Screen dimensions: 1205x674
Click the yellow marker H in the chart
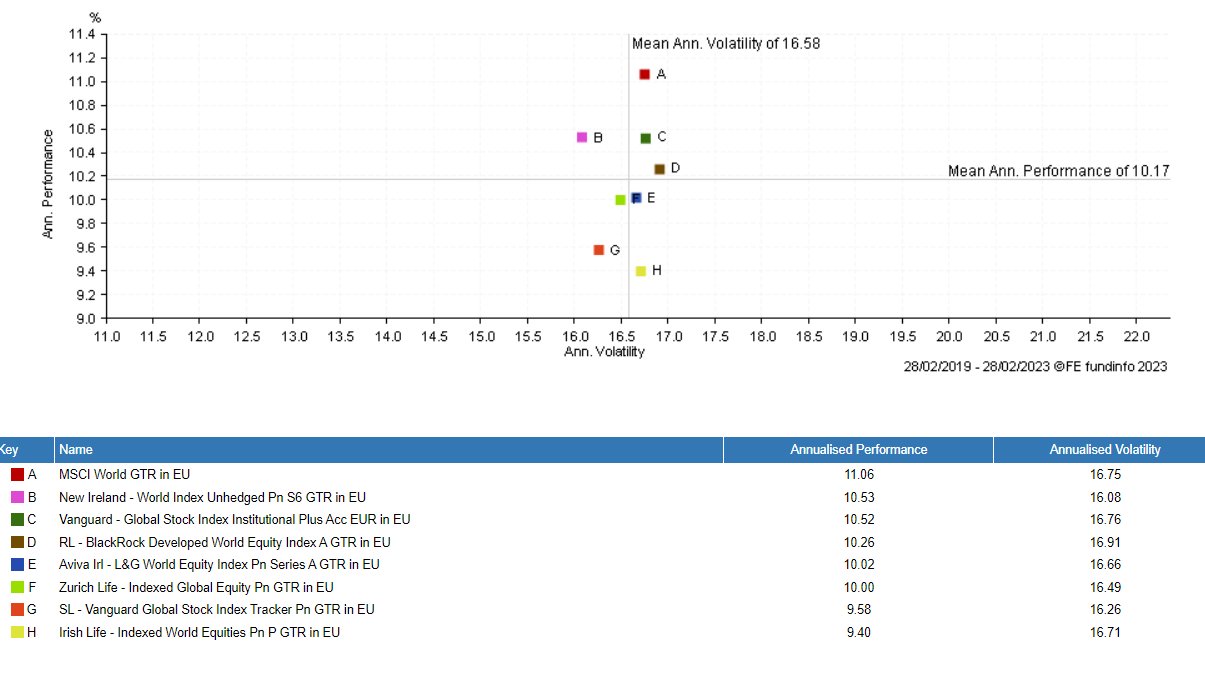(x=641, y=271)
